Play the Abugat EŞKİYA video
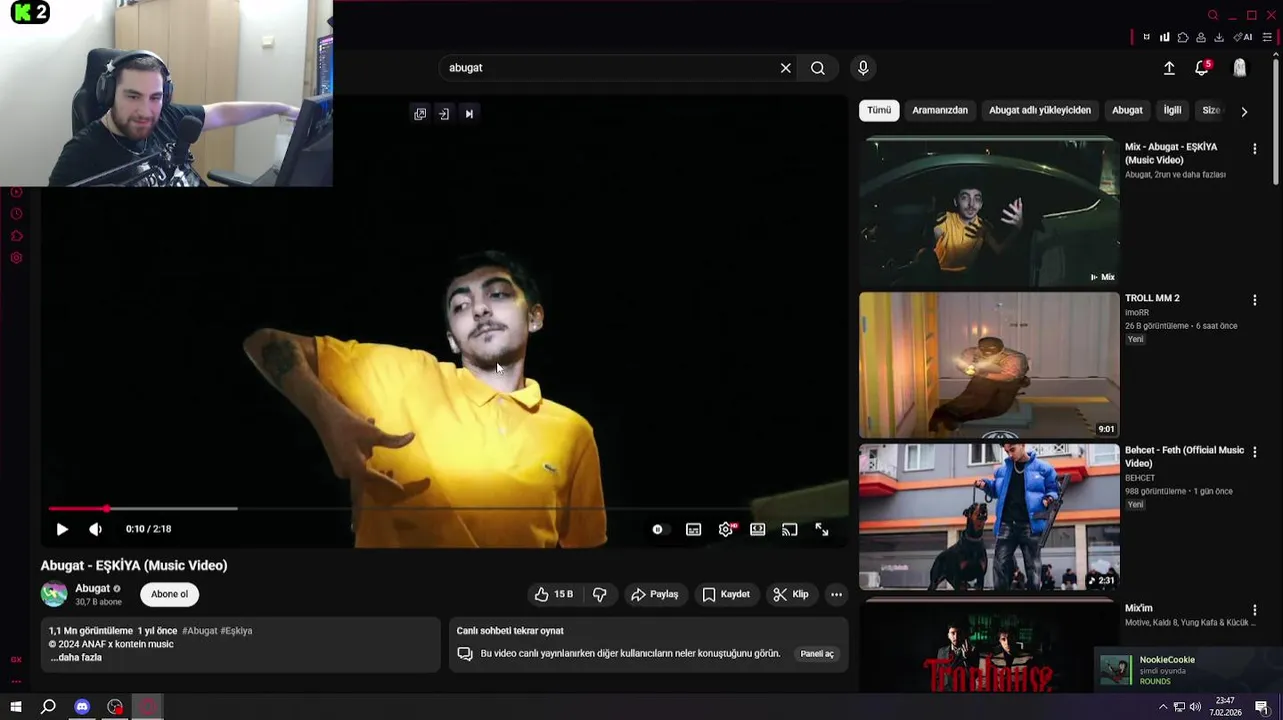 coord(62,529)
